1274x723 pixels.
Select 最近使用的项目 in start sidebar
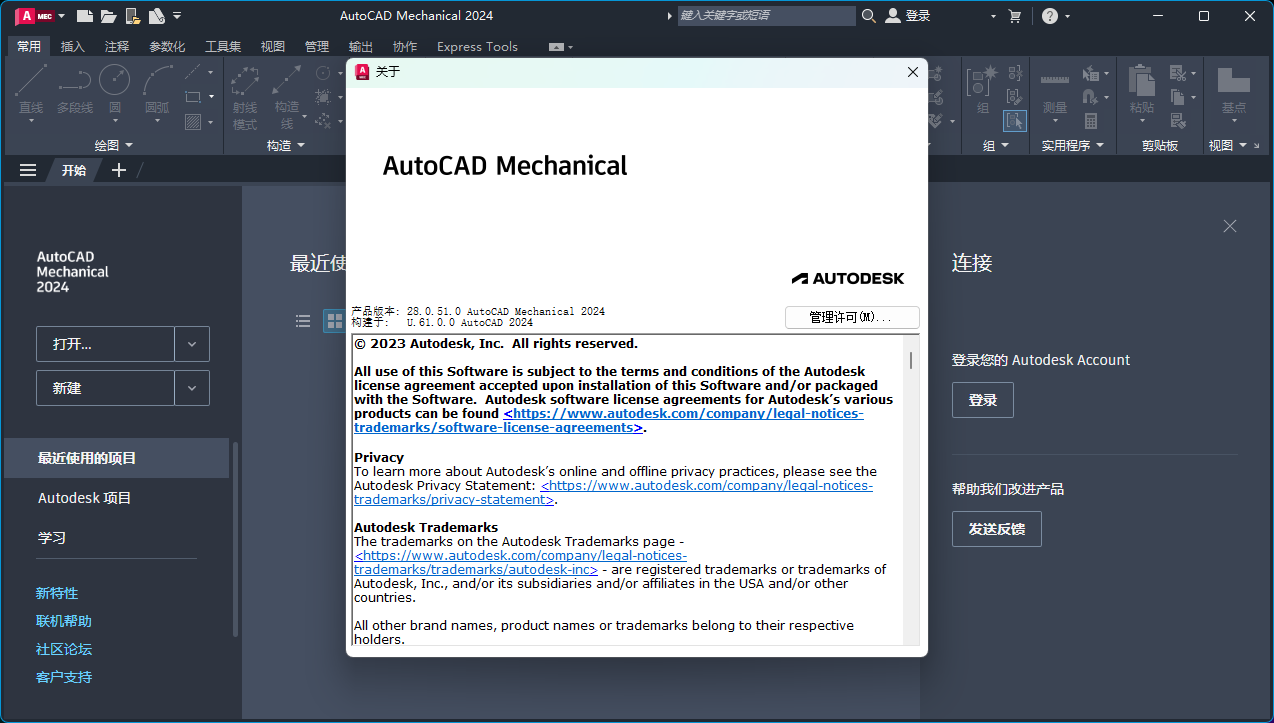(116, 458)
